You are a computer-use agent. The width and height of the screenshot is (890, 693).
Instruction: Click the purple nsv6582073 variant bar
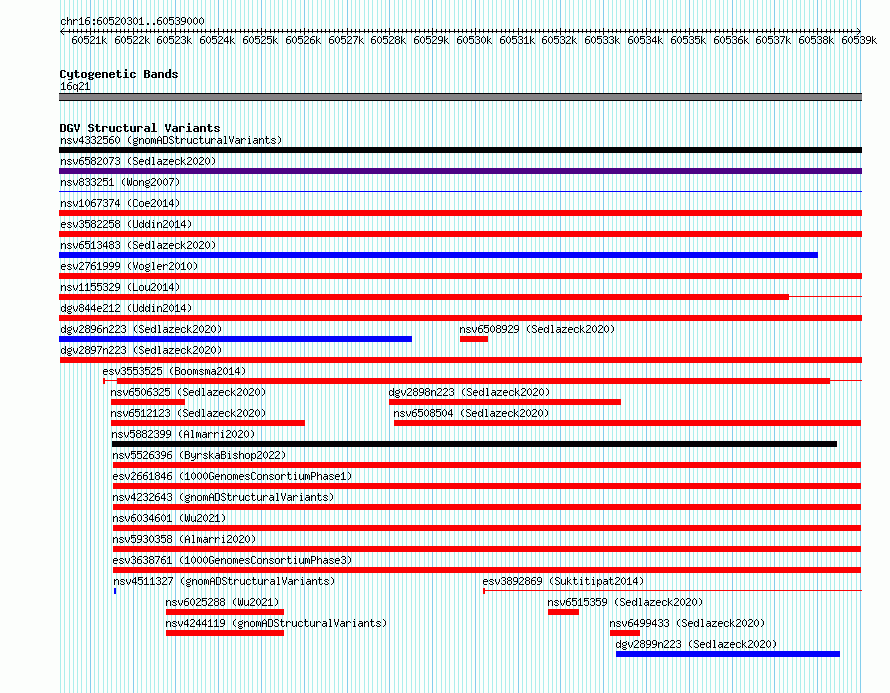click(460, 171)
